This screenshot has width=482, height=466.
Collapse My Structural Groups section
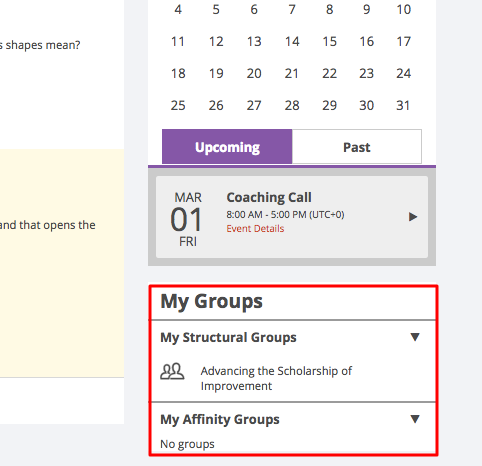[x=415, y=337]
